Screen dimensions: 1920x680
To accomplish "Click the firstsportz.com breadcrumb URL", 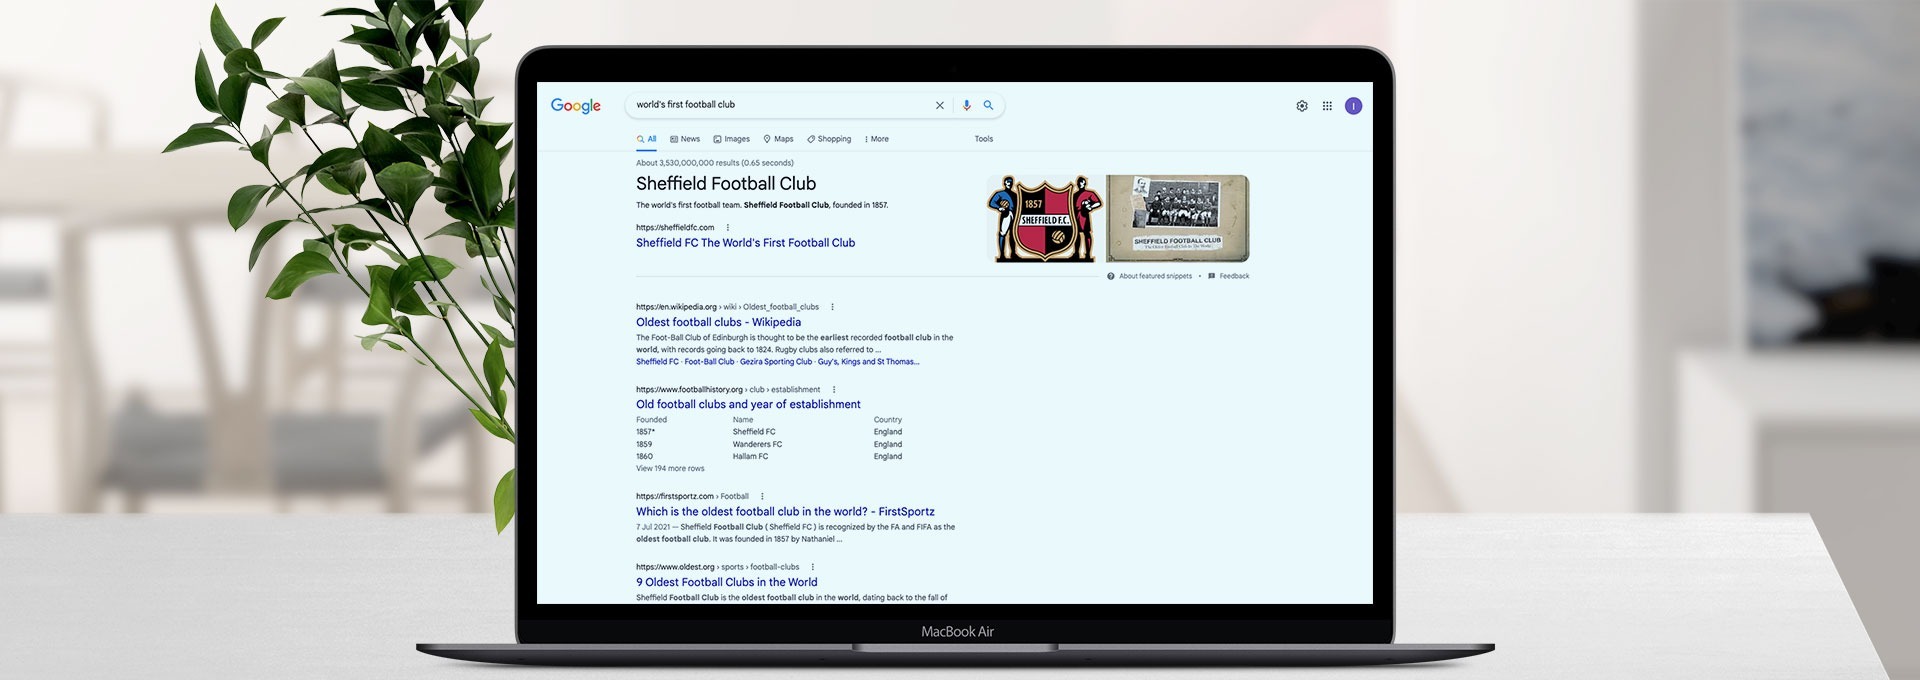I will [x=692, y=496].
